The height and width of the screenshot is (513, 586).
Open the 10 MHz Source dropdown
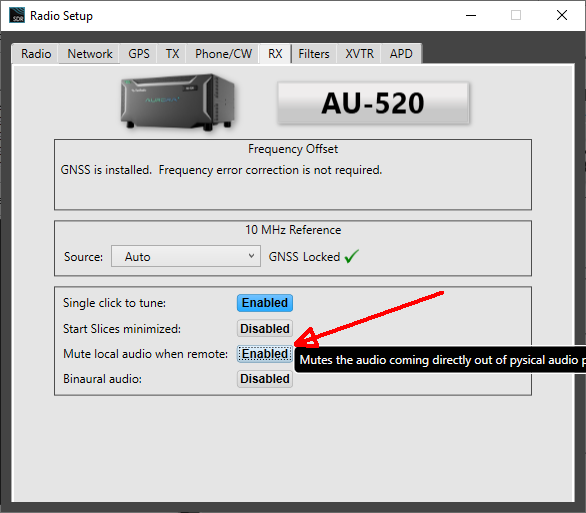point(186,256)
